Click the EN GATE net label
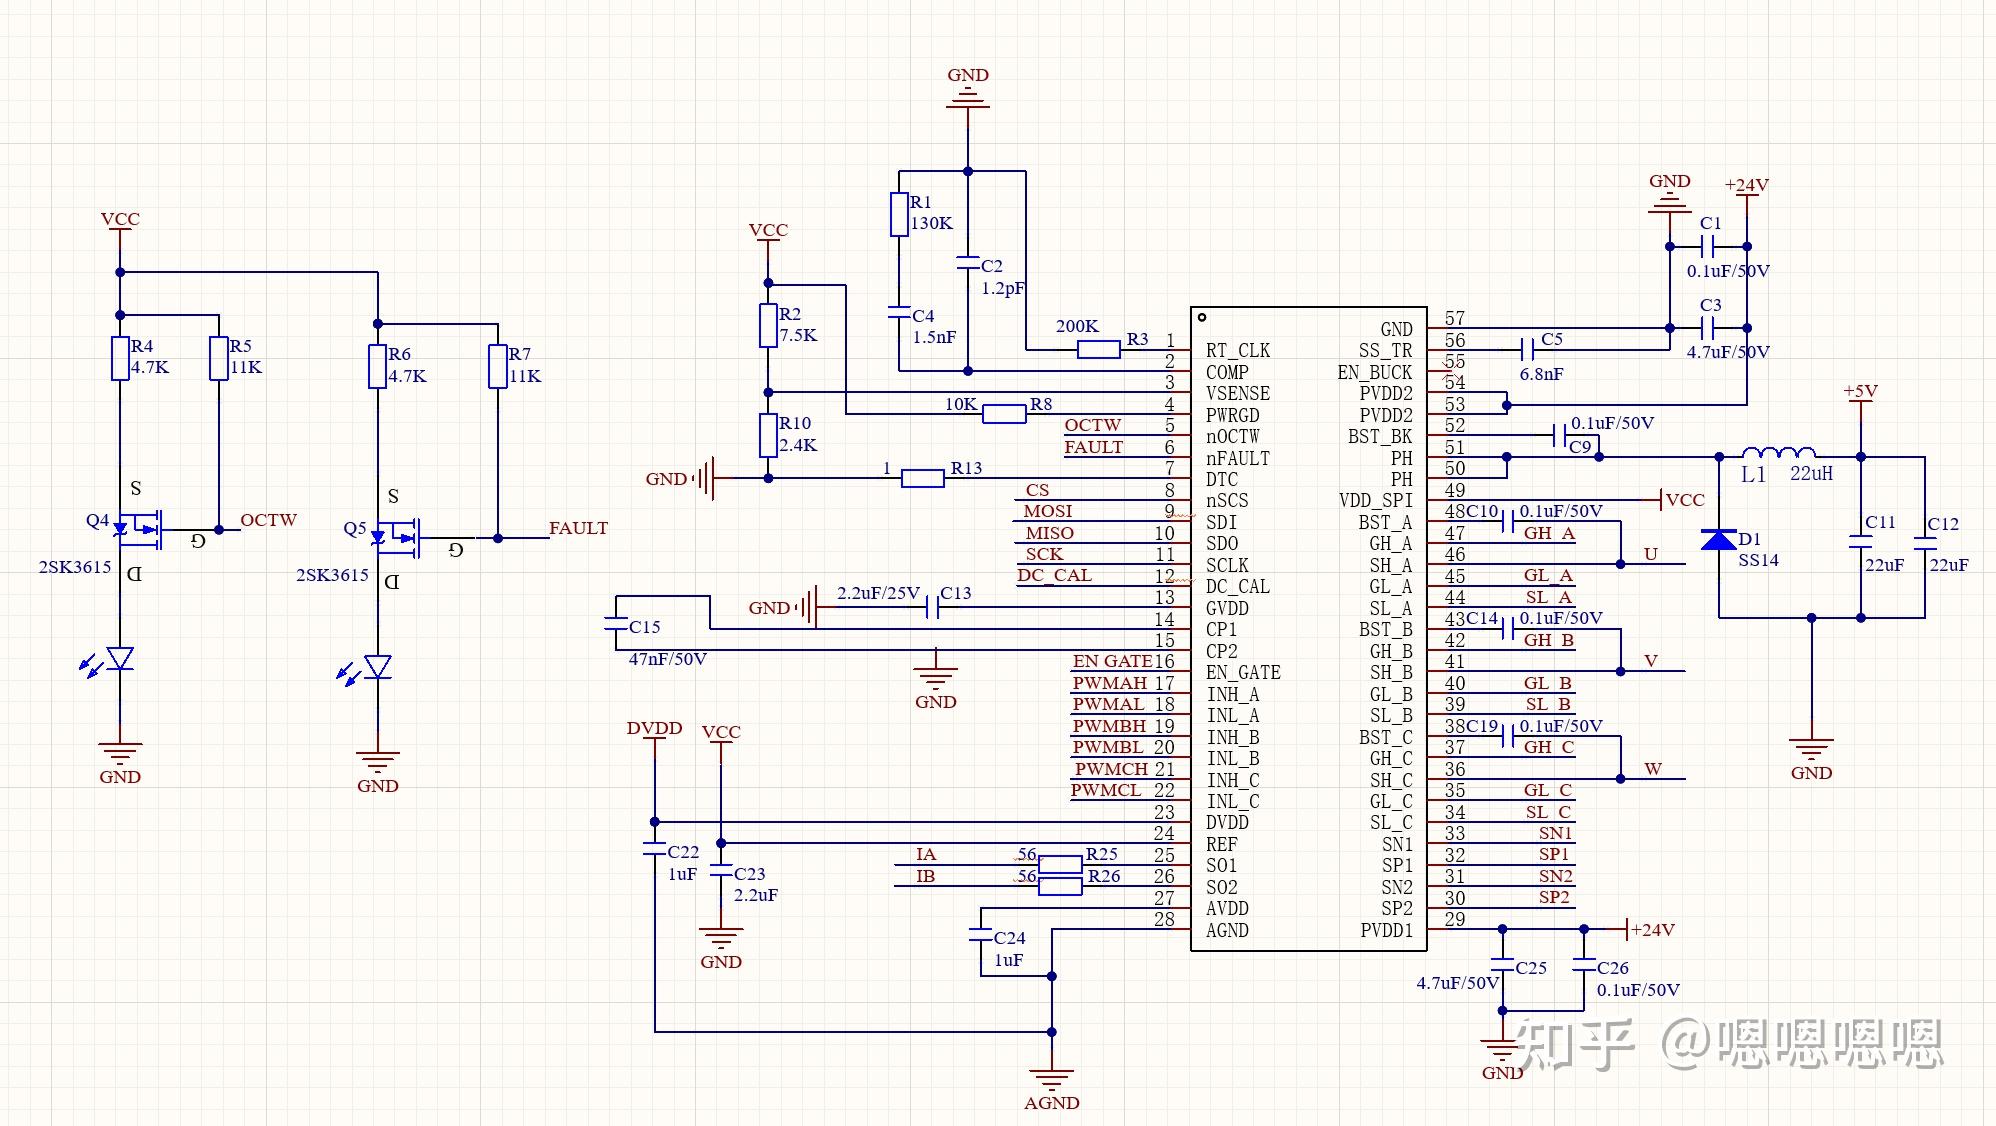 point(1112,661)
